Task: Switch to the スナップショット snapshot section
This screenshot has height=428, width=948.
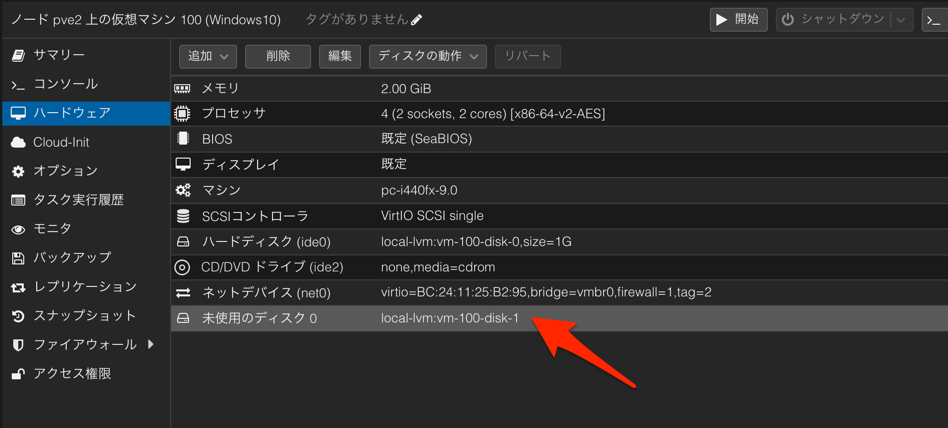Action: tap(84, 316)
